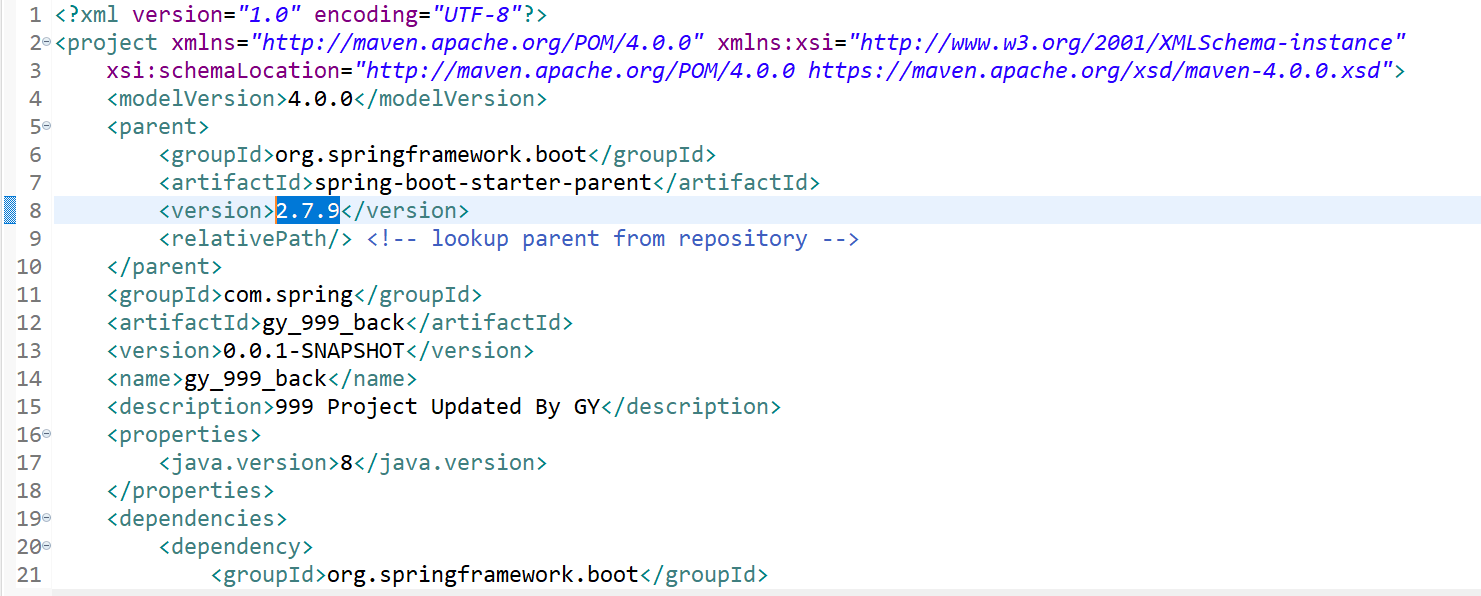Click the java.version value 8
The image size is (1481, 596).
coord(346,463)
